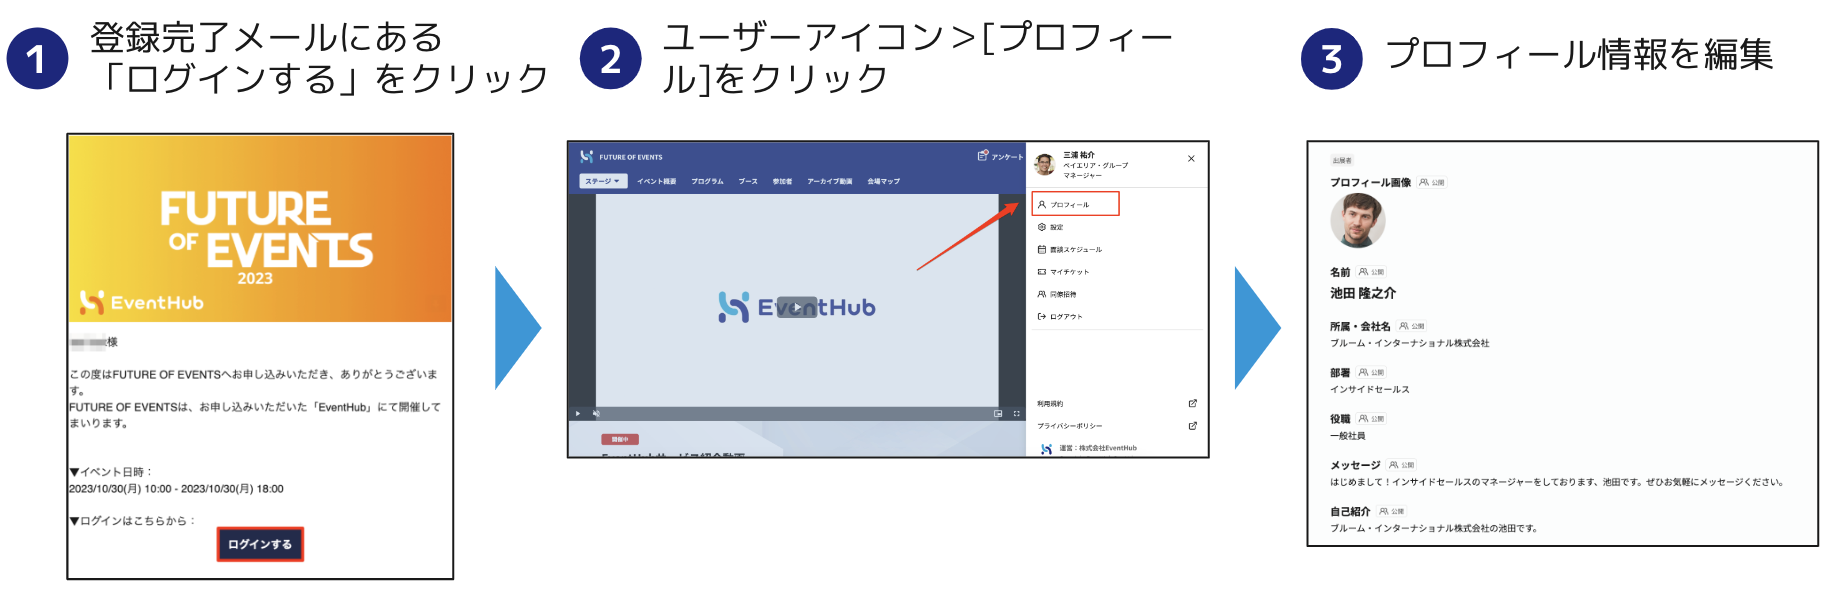Switch to the 会場マップ tab

[883, 181]
